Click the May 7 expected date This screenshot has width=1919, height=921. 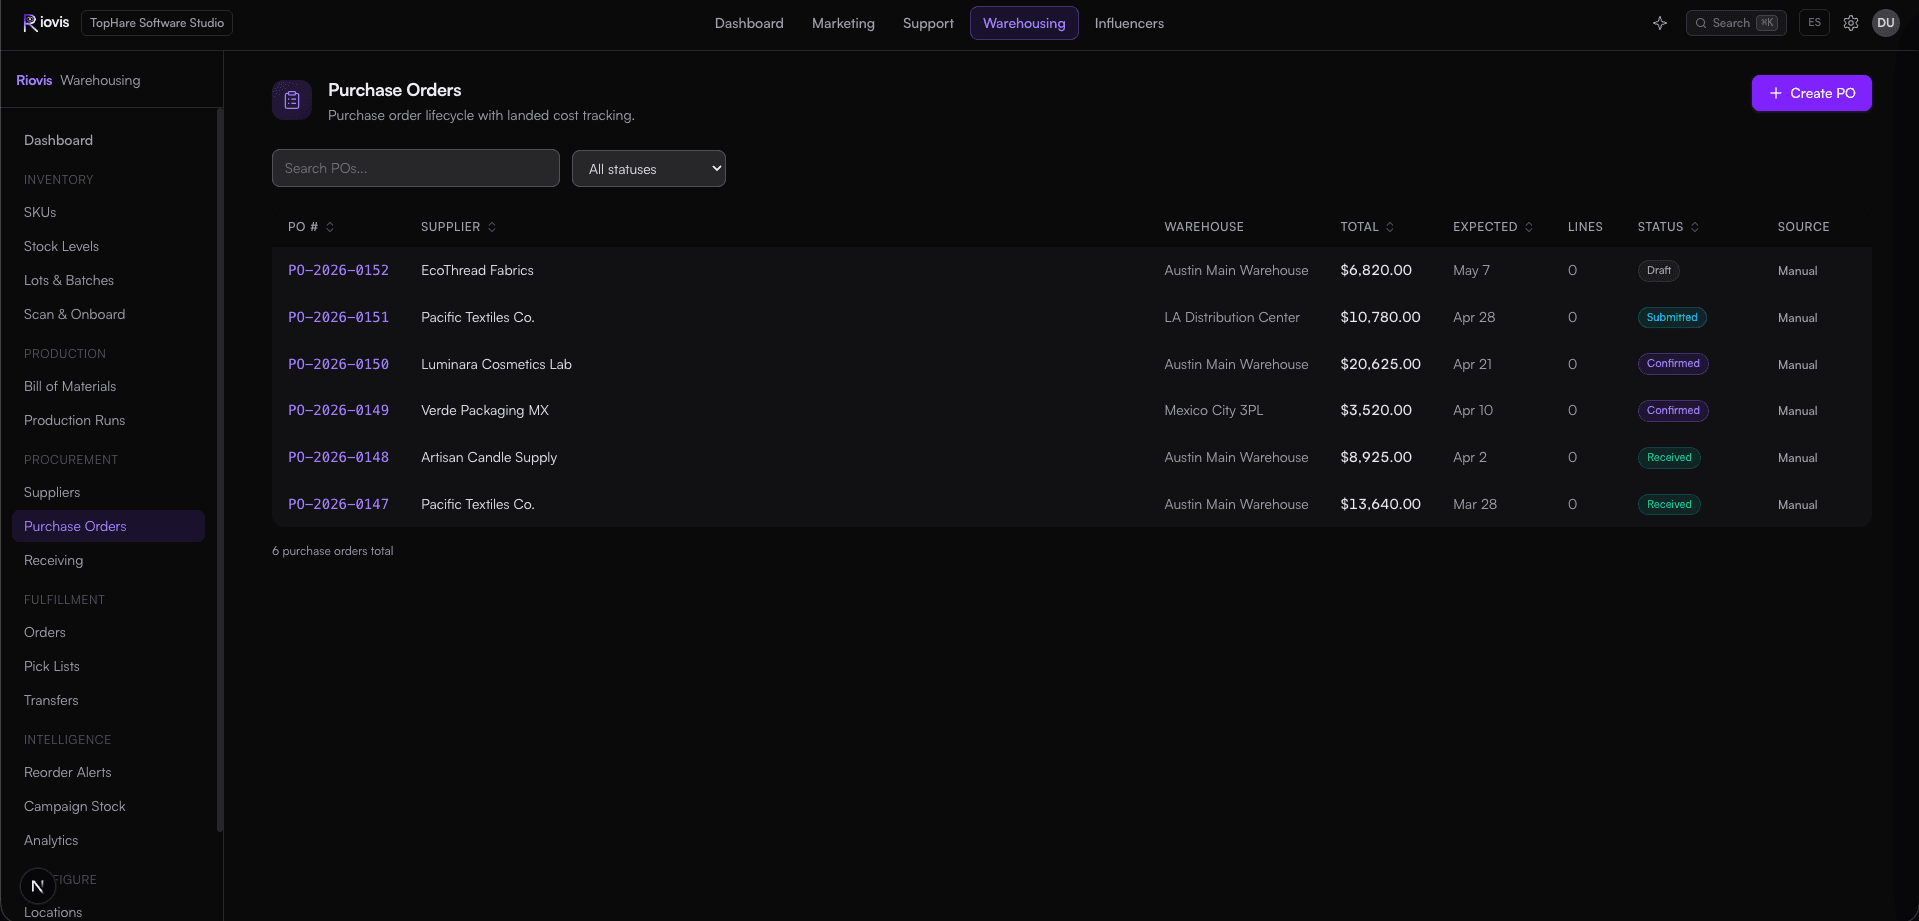1471,270
